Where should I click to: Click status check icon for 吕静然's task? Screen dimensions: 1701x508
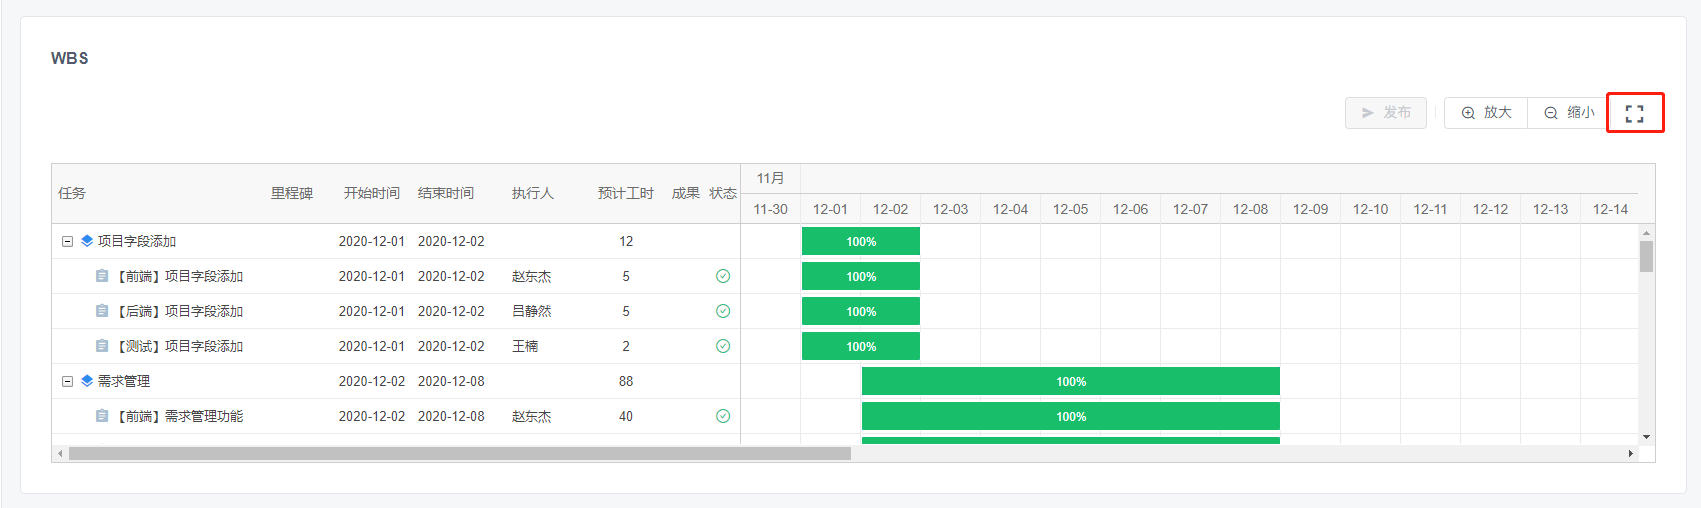[x=723, y=311]
